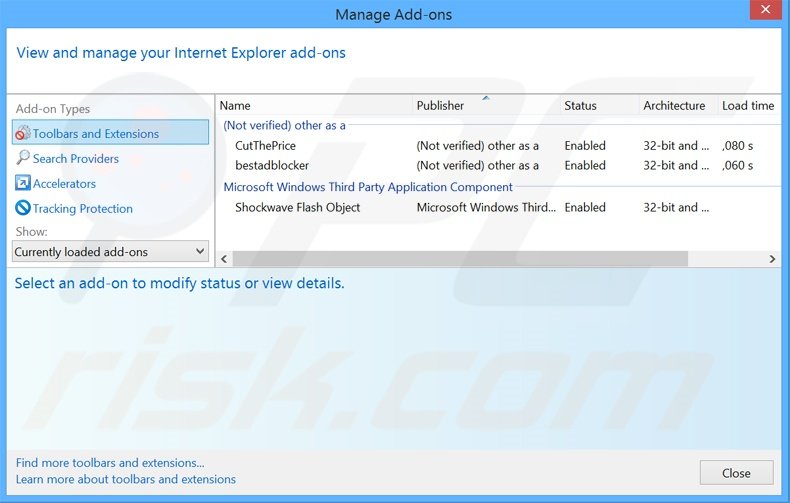Click publisher cell of bestadblocker row
The height and width of the screenshot is (503, 790).
(x=477, y=165)
